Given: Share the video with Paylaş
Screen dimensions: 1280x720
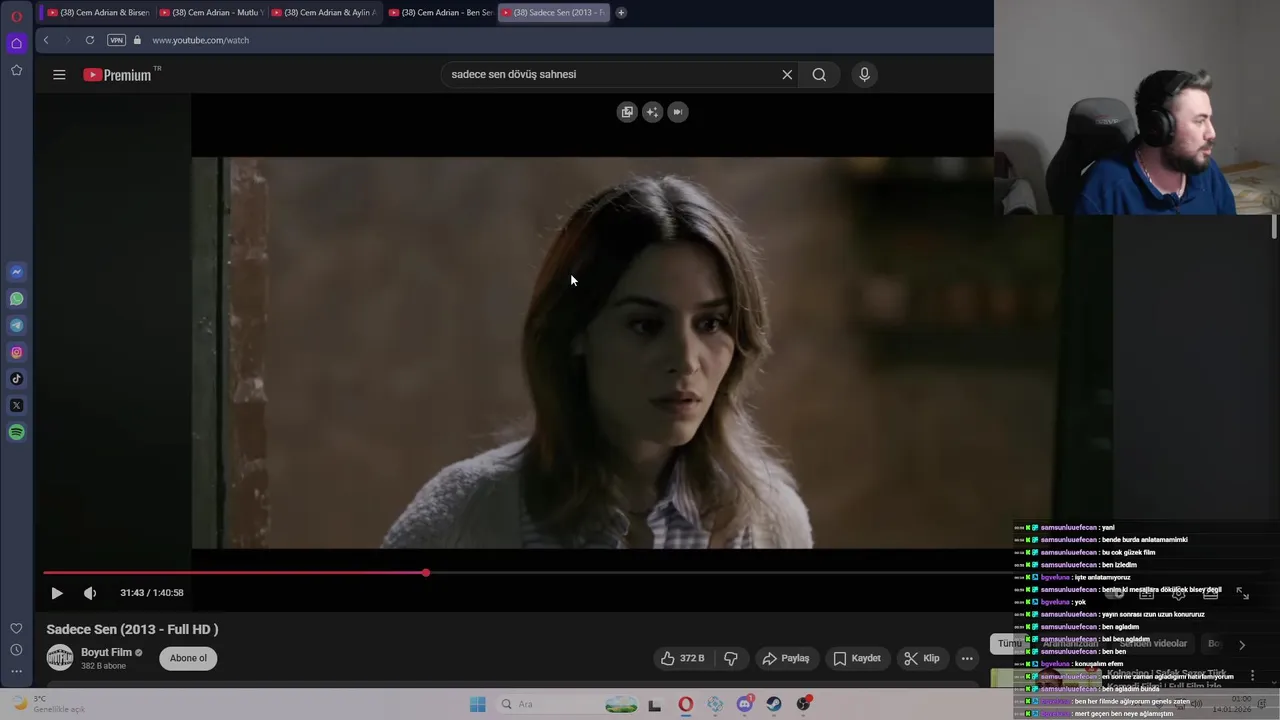Looking at the screenshot, I should point(785,658).
